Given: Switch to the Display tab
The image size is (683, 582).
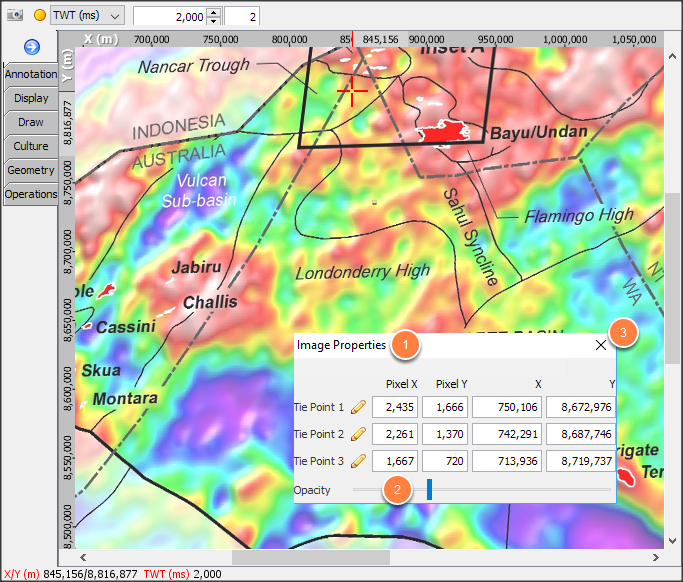Looking at the screenshot, I should coord(30,98).
